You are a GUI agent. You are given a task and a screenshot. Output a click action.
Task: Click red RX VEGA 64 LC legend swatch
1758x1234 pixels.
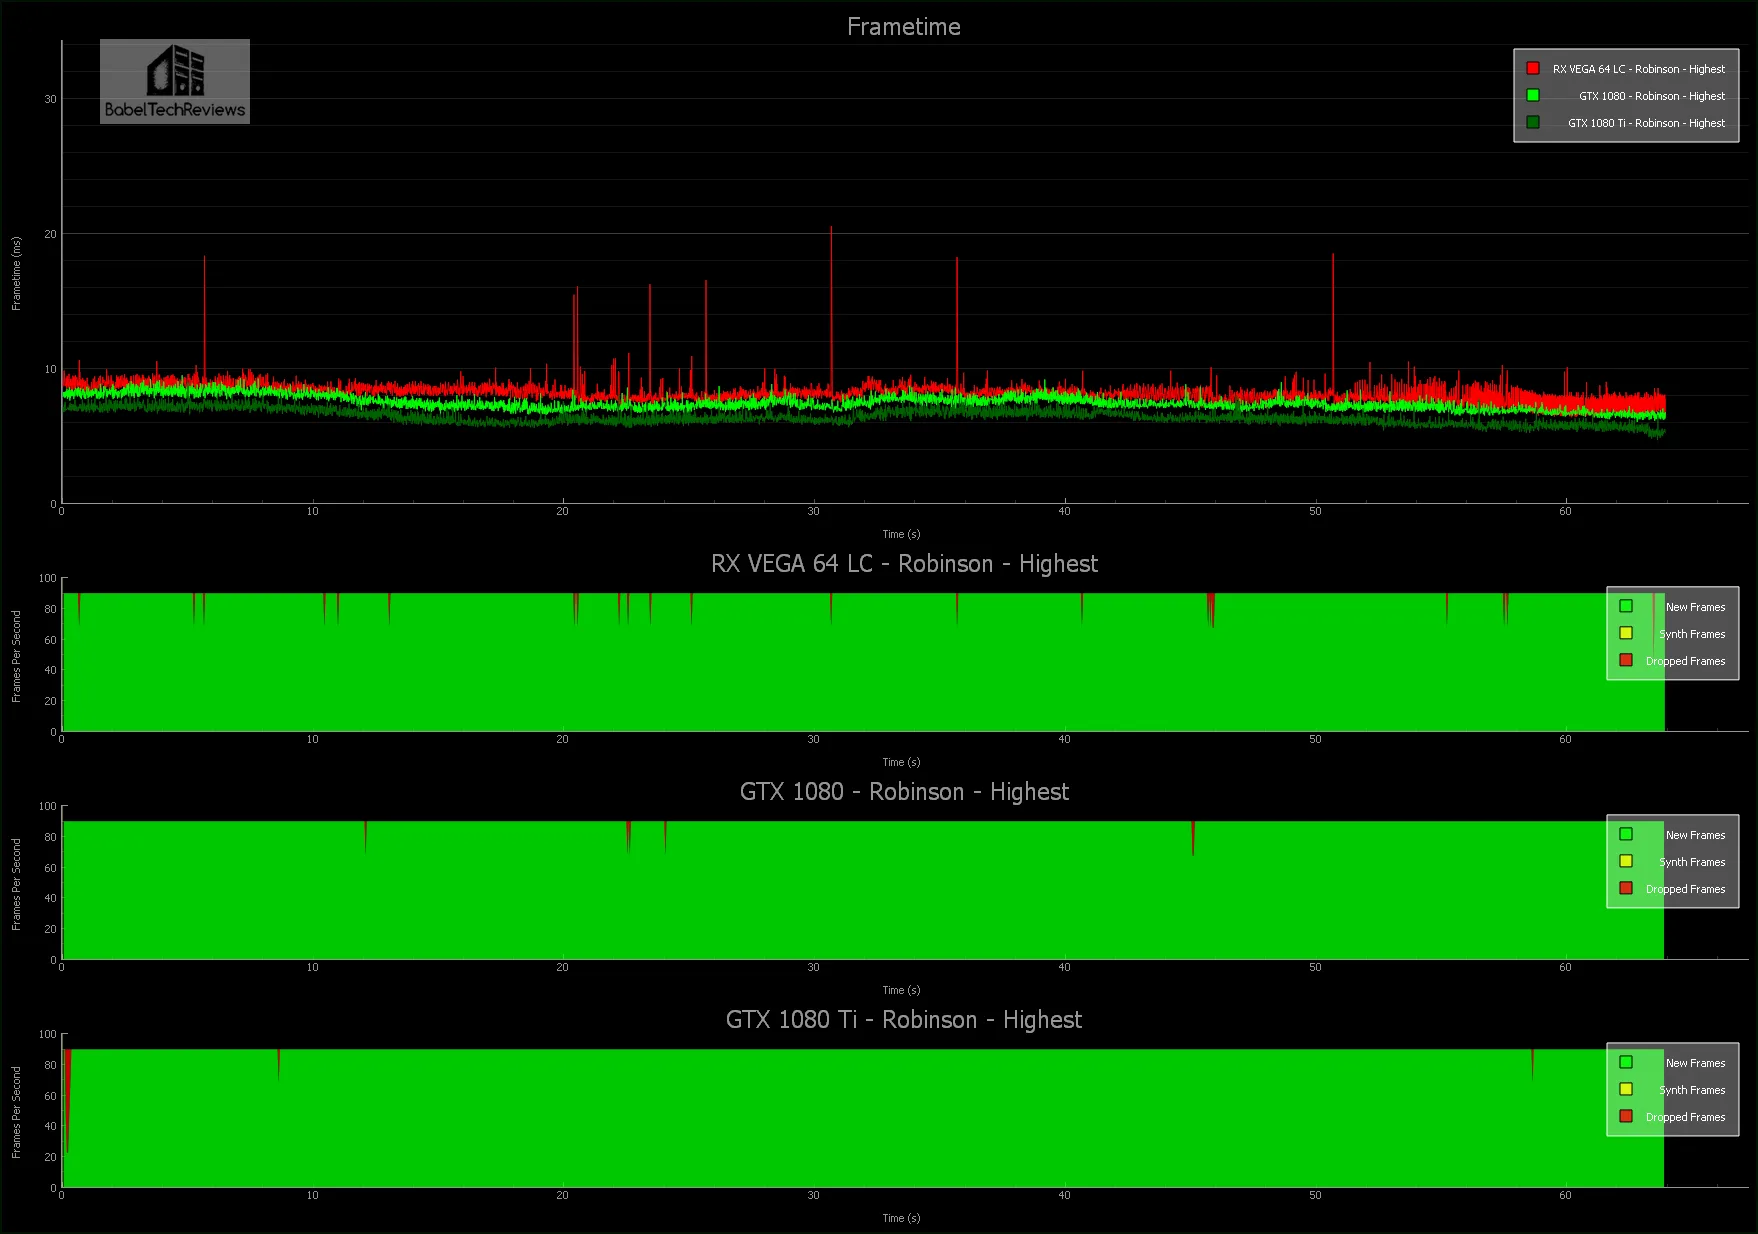[x=1532, y=69]
